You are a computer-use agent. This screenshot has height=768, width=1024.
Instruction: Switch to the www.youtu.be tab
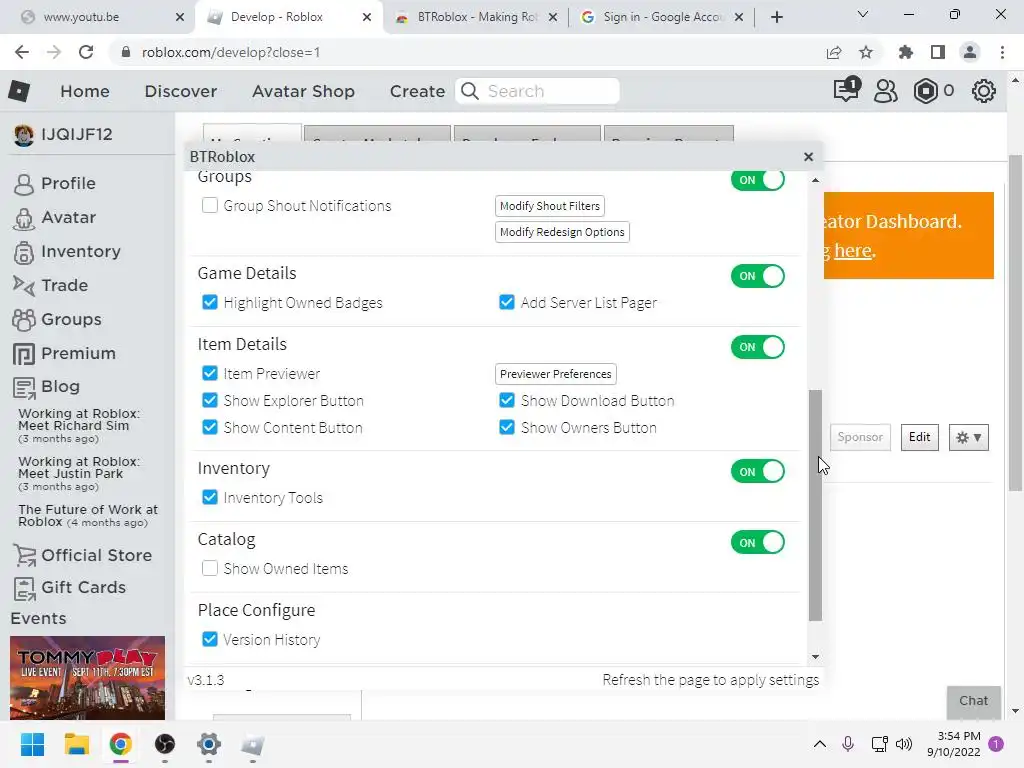(98, 17)
